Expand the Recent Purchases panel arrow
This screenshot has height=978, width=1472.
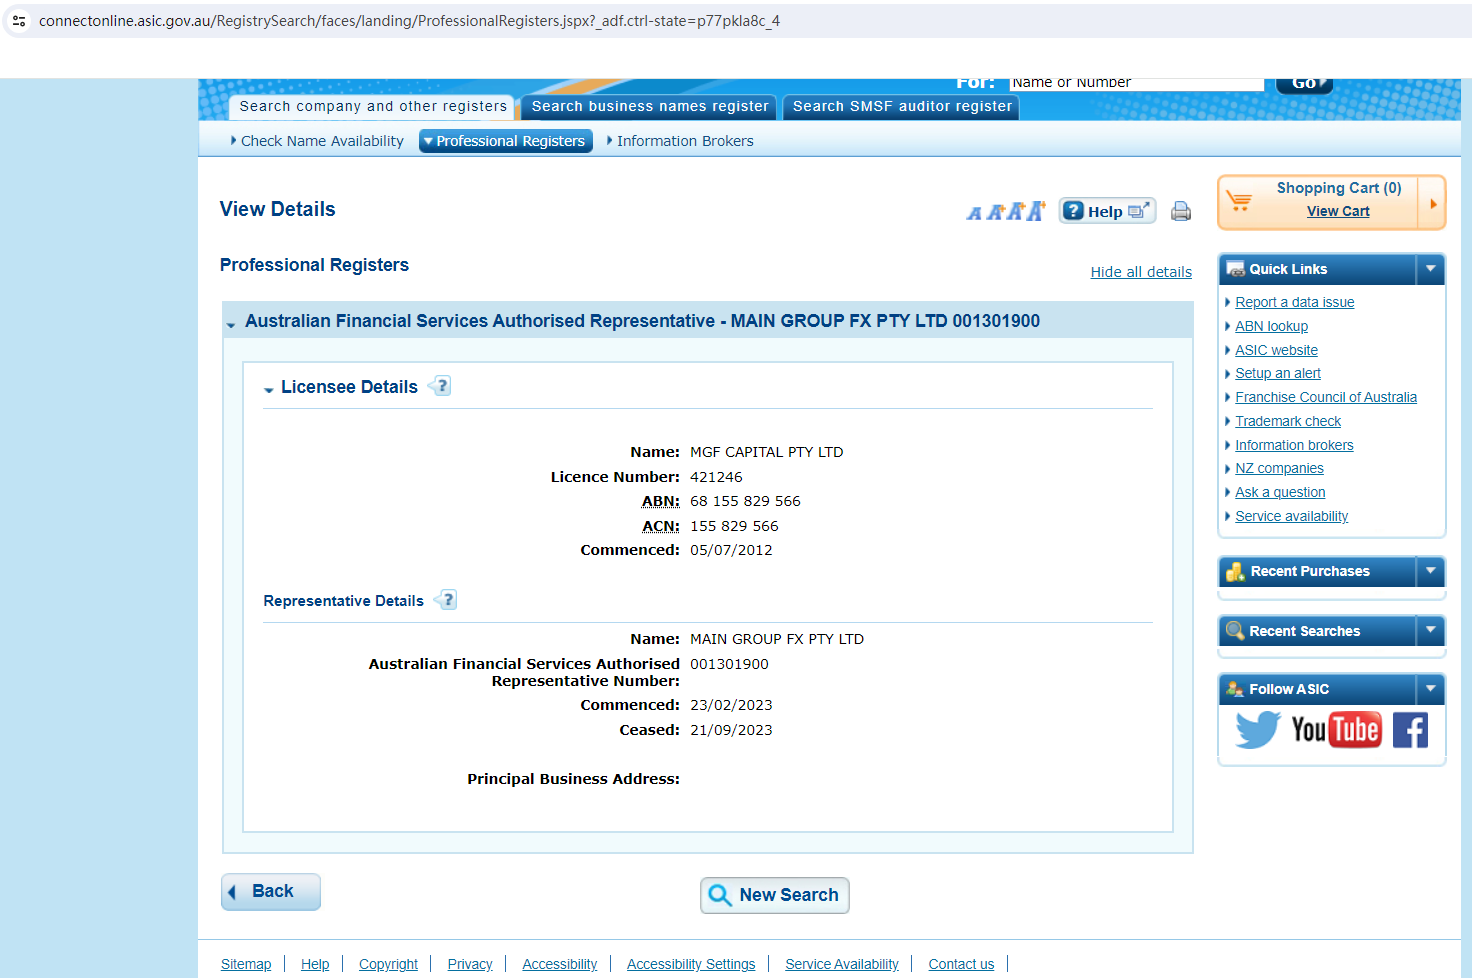(x=1431, y=571)
